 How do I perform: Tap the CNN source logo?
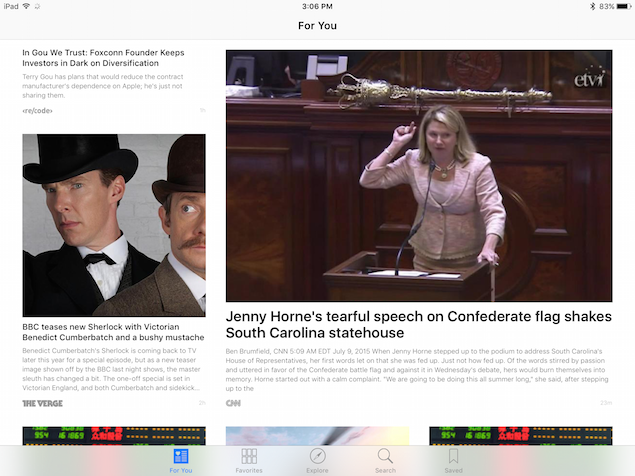click(233, 403)
